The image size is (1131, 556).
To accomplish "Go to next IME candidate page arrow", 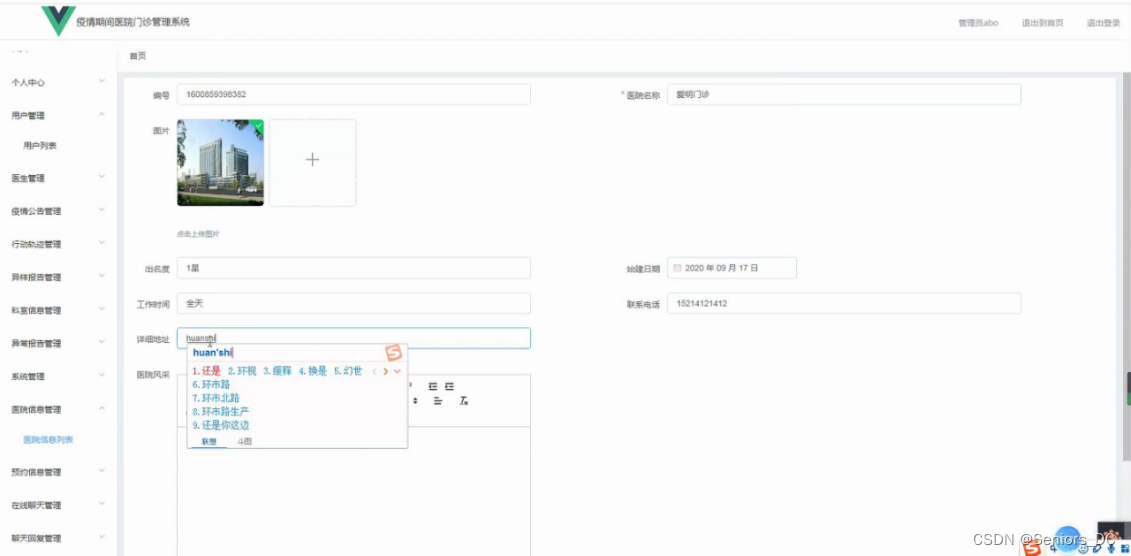I will click(386, 371).
